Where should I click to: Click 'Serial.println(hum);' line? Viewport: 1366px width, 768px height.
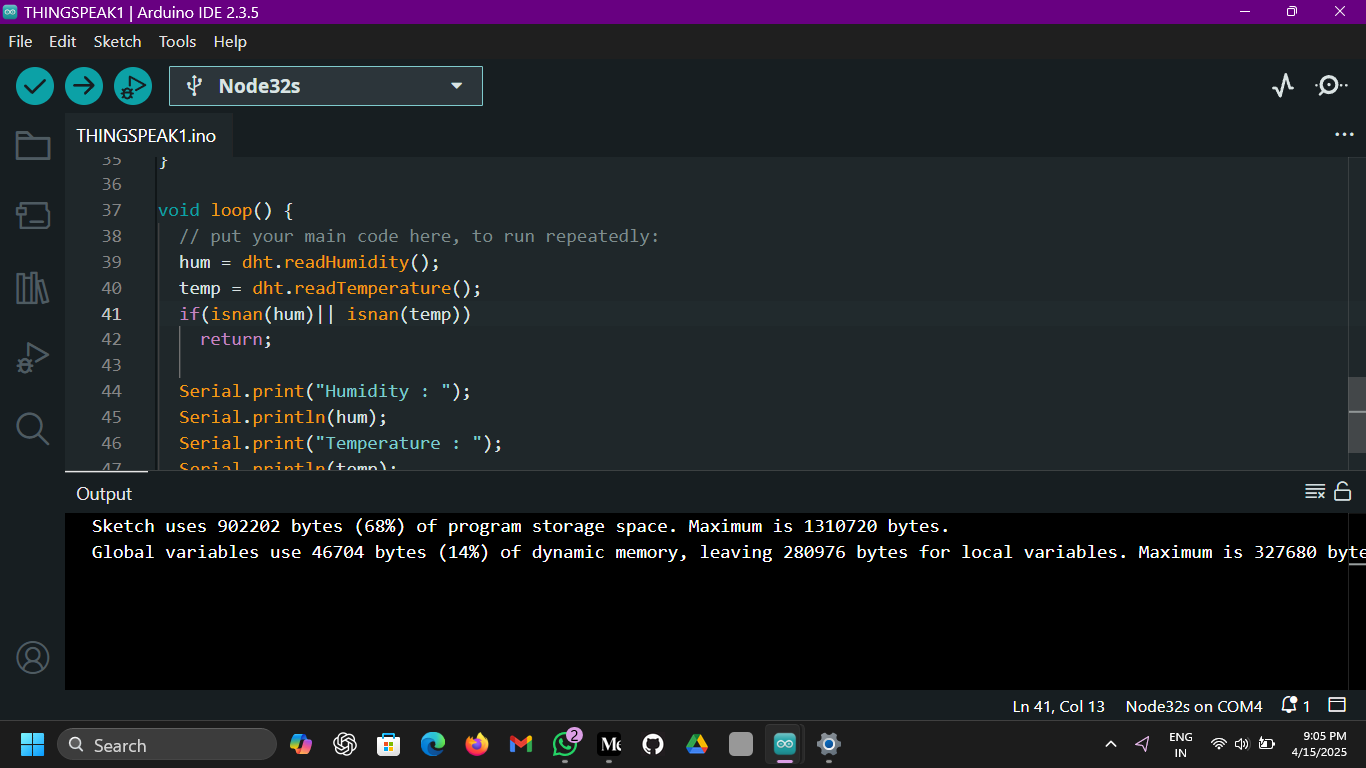coord(283,417)
